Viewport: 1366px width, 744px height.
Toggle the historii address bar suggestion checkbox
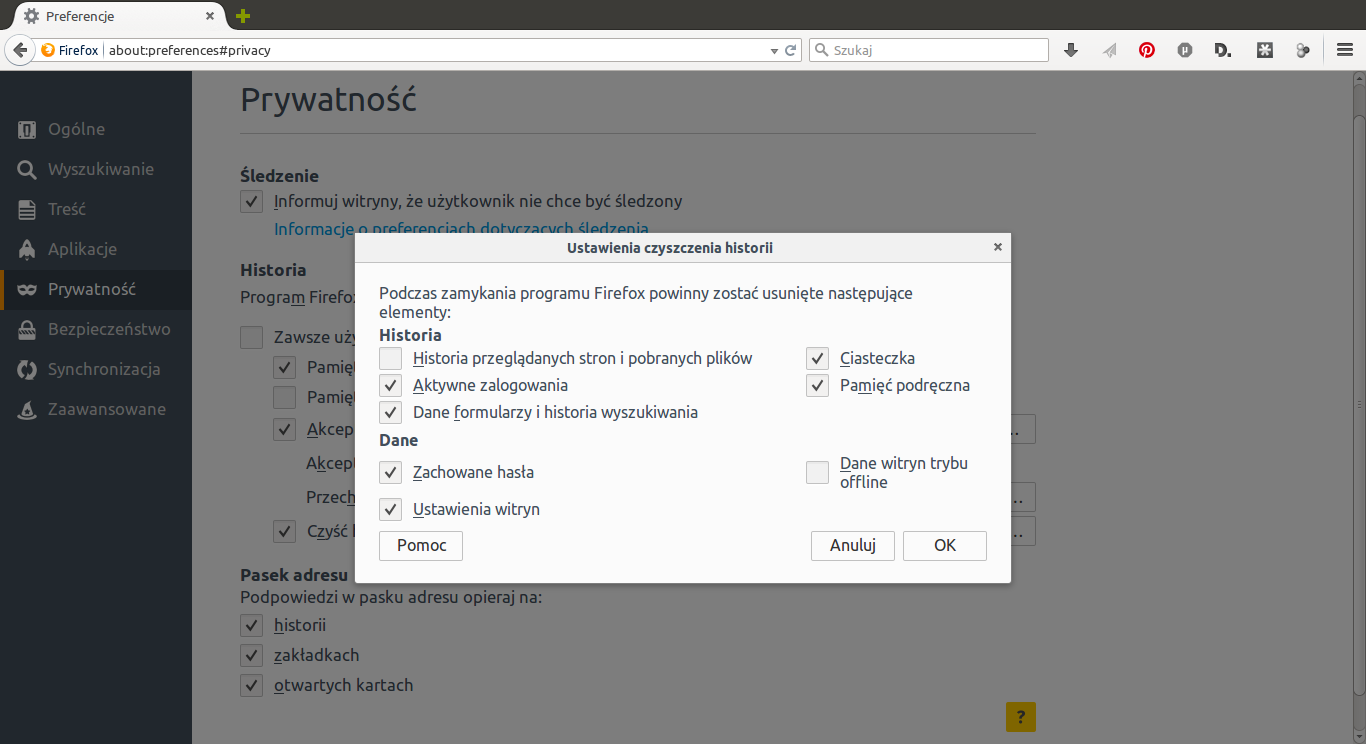pyautogui.click(x=251, y=626)
